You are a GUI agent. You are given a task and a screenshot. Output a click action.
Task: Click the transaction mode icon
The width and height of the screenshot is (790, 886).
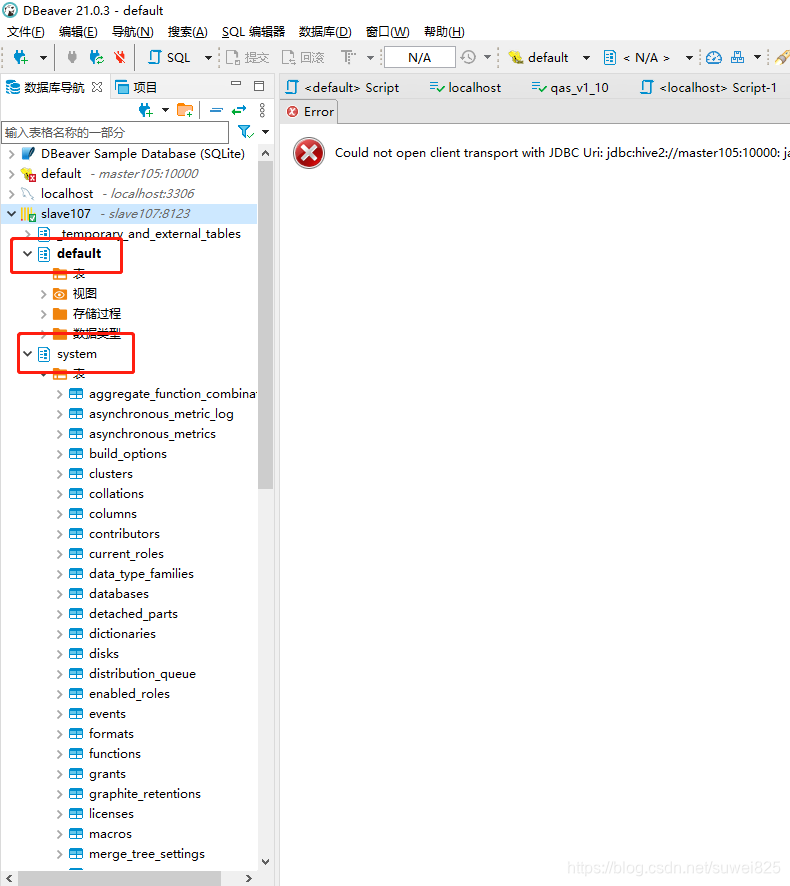[x=348, y=57]
